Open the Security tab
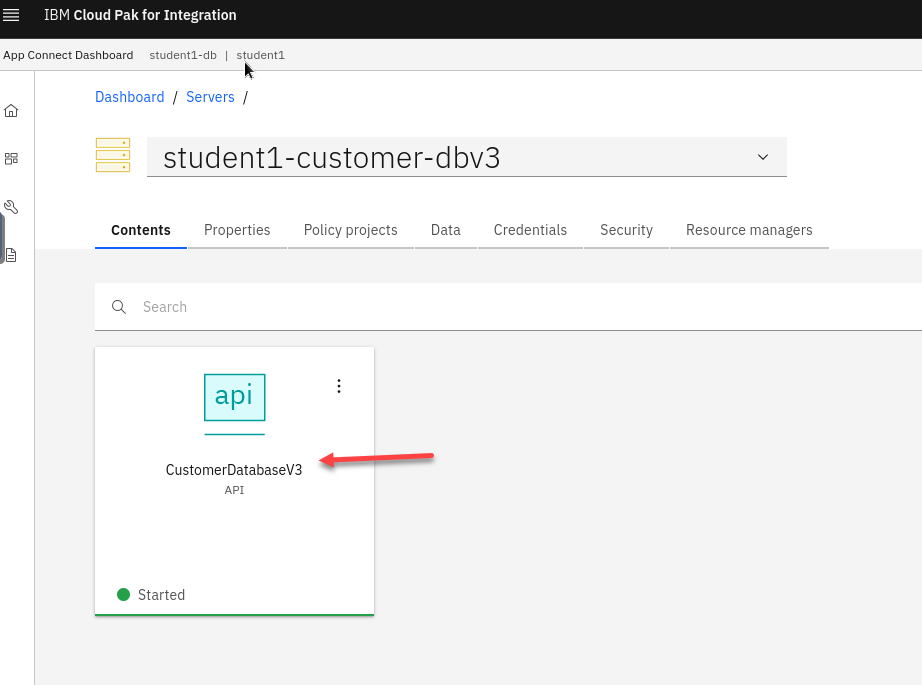The height and width of the screenshot is (685, 922). pos(626,230)
